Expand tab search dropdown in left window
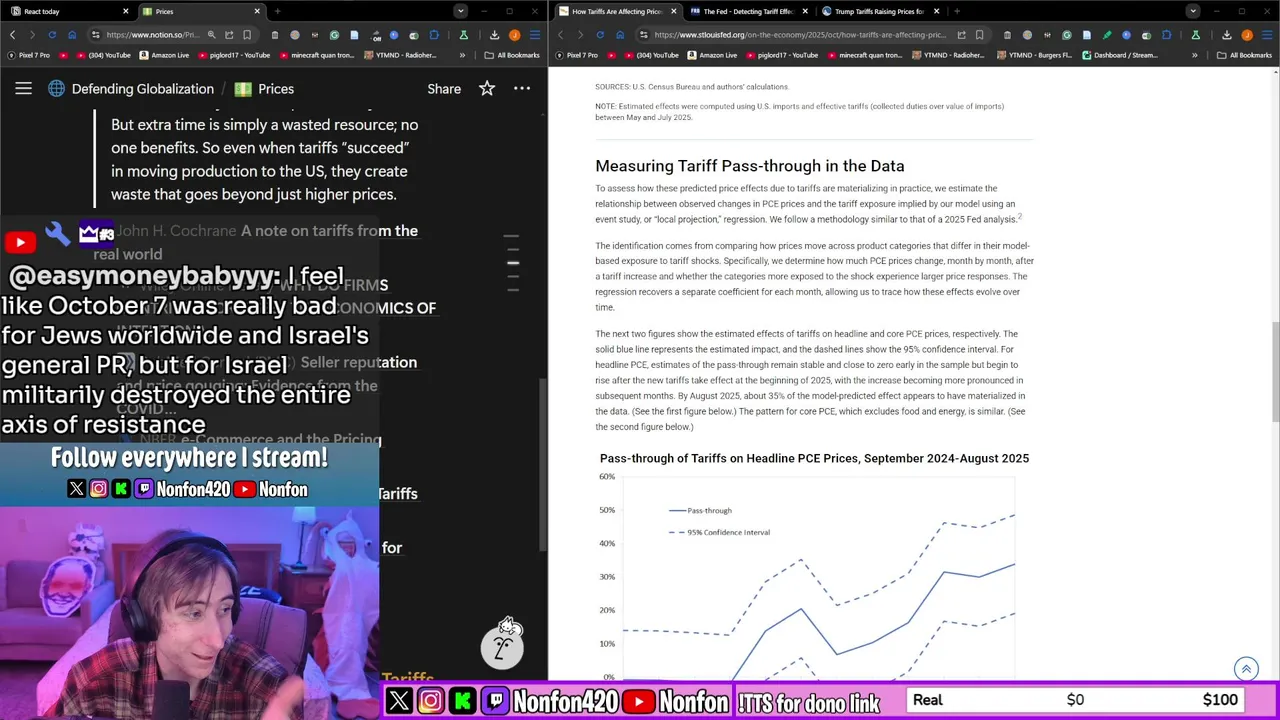Viewport: 1280px width, 720px height. coord(460,11)
